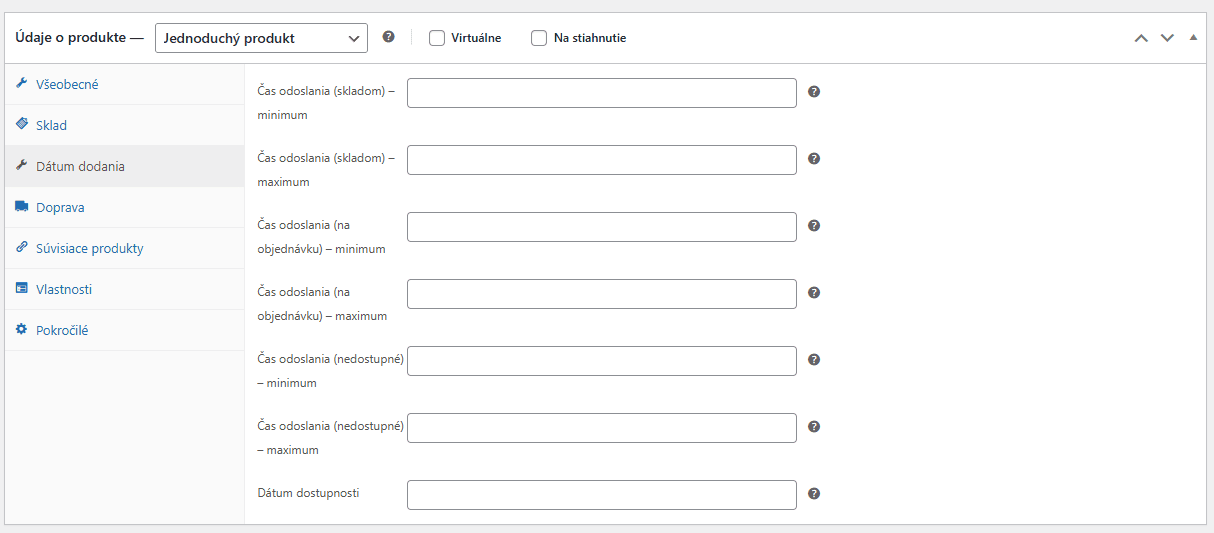Click help icon for na objednávku minimum
Image resolution: width=1214 pixels, height=533 pixels.
click(814, 226)
